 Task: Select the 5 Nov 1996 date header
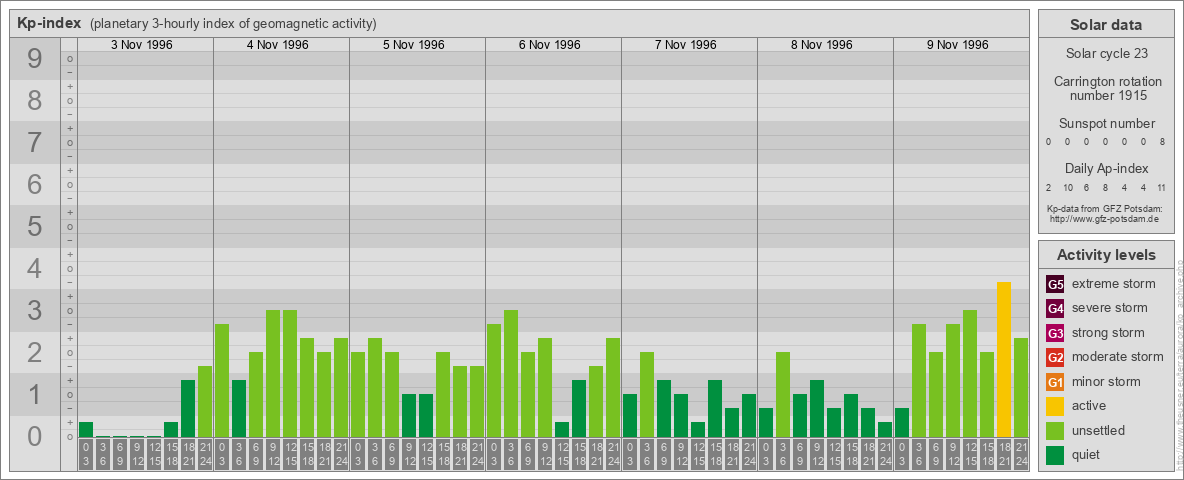(414, 45)
